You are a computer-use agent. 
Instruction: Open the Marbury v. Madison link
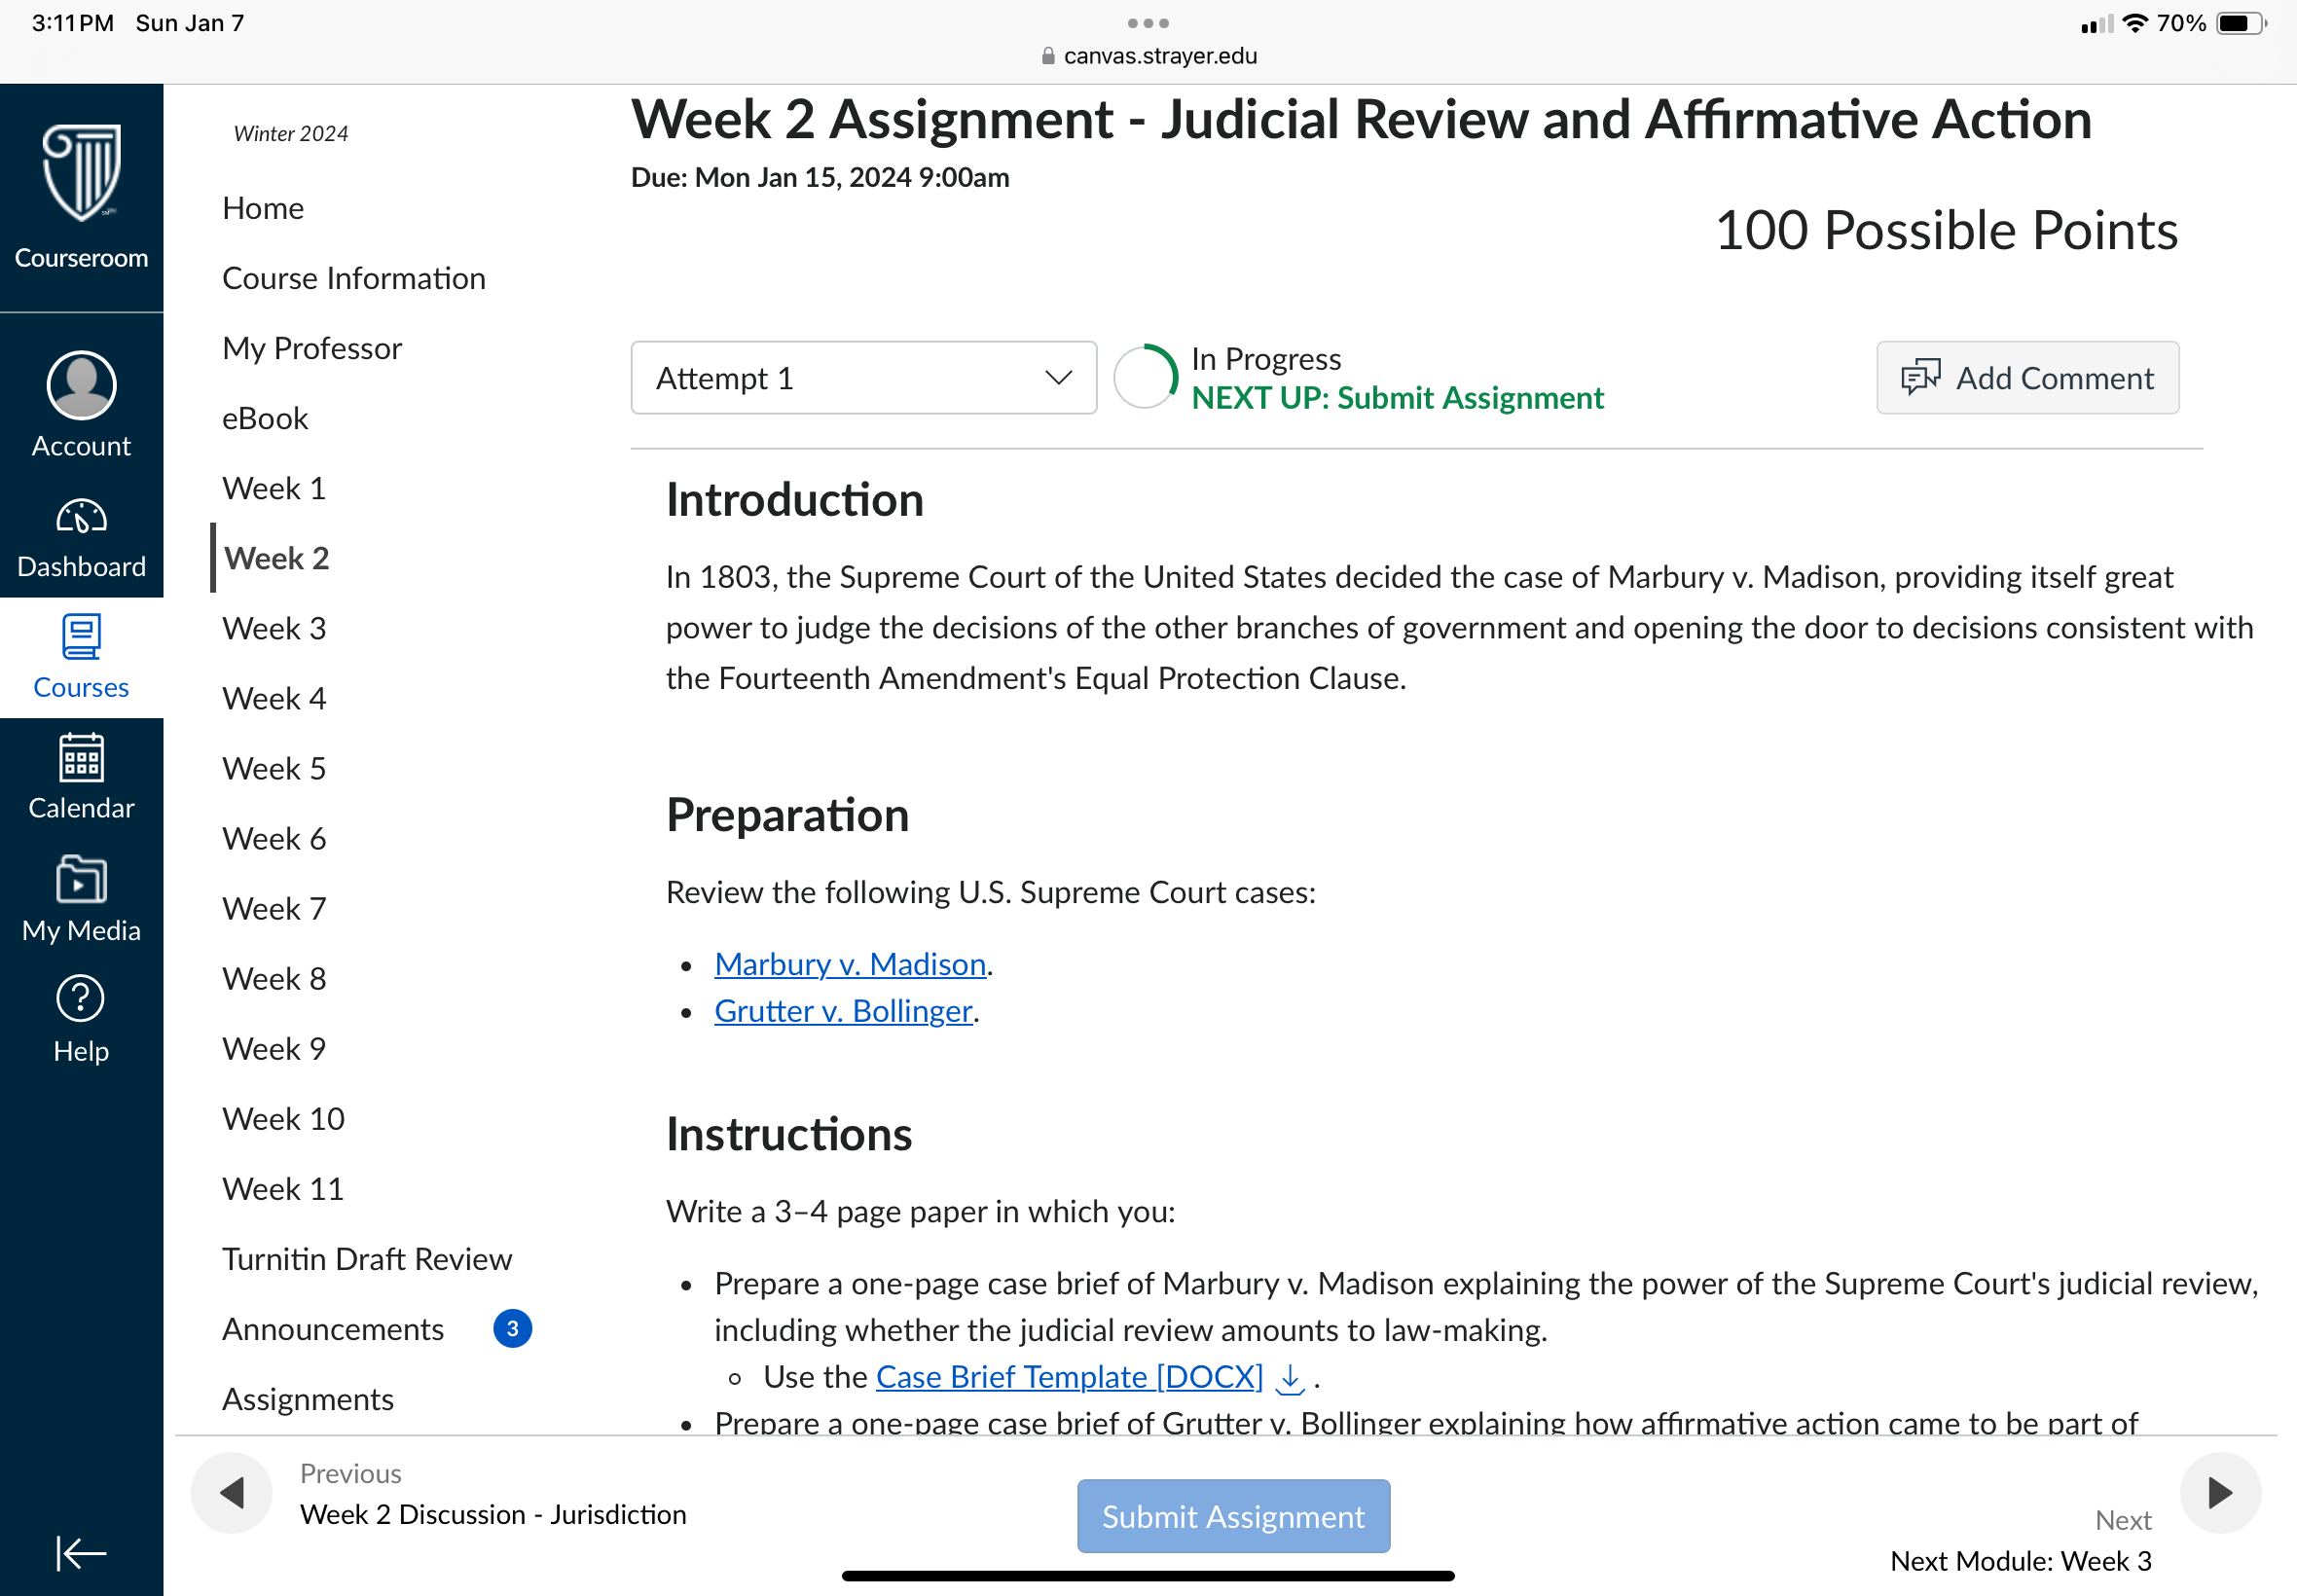point(850,964)
